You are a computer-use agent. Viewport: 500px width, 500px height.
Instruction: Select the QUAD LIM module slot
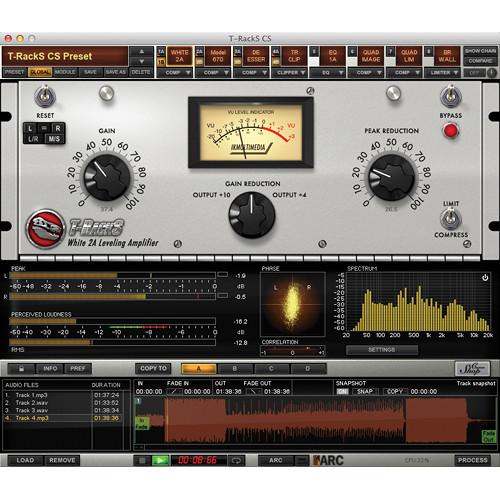[409, 56]
